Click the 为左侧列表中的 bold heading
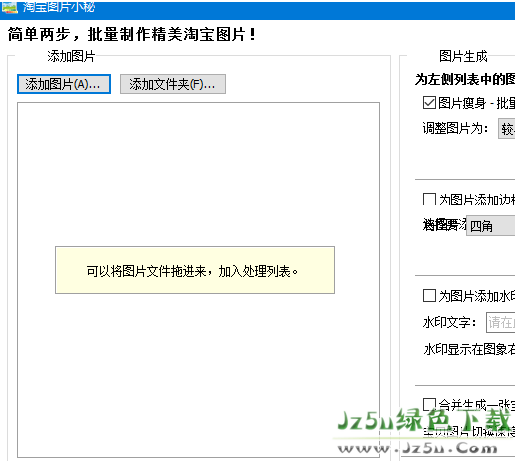 coord(465,79)
